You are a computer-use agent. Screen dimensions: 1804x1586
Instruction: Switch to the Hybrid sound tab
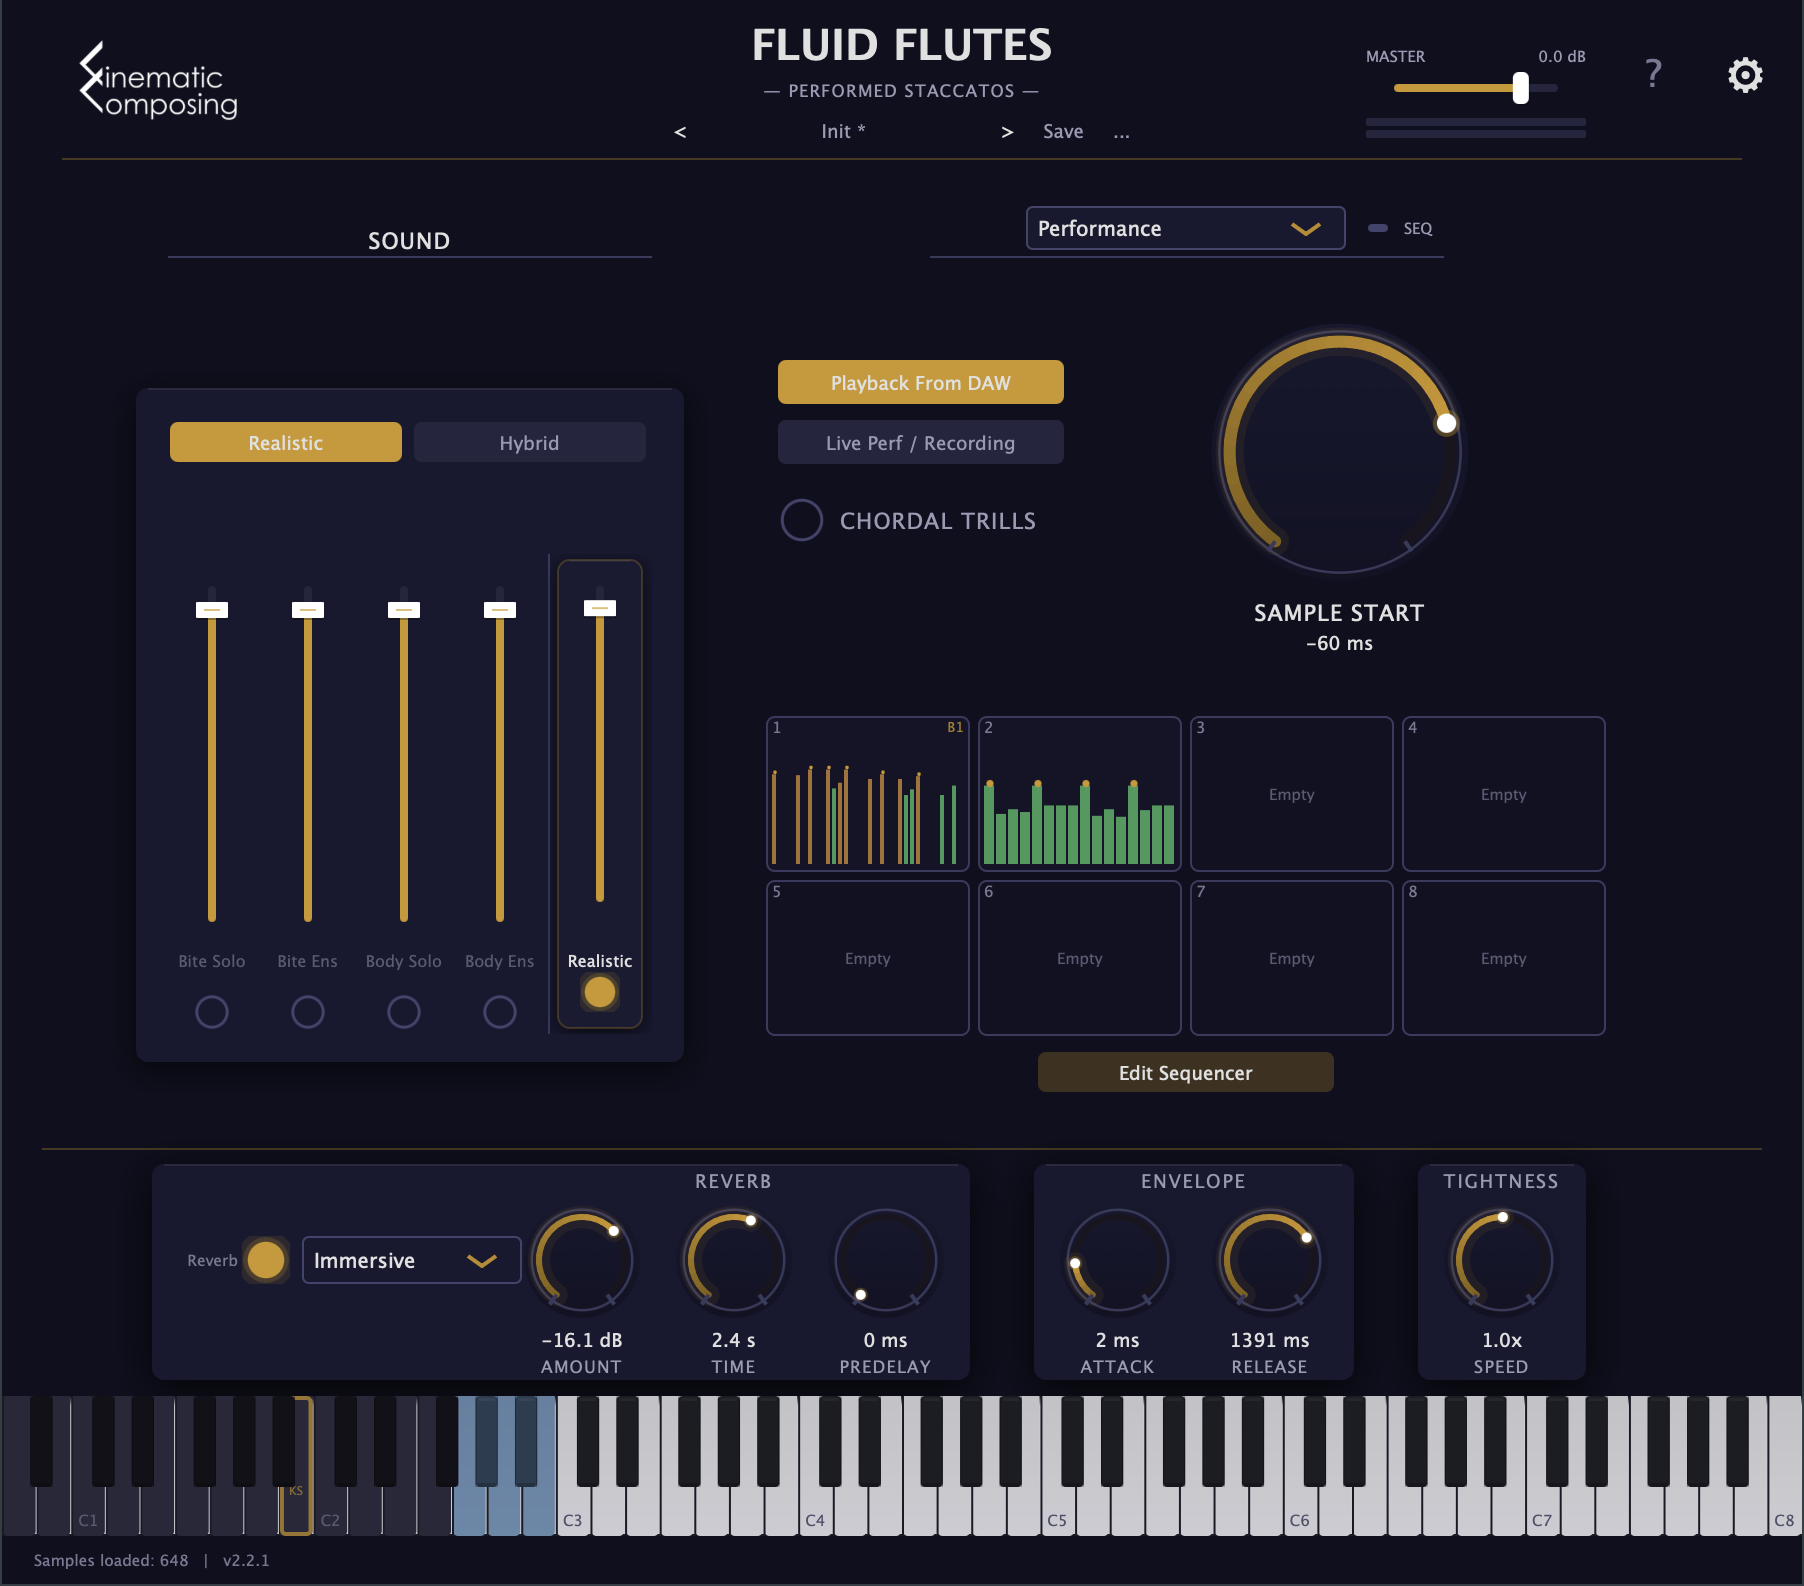(x=530, y=442)
